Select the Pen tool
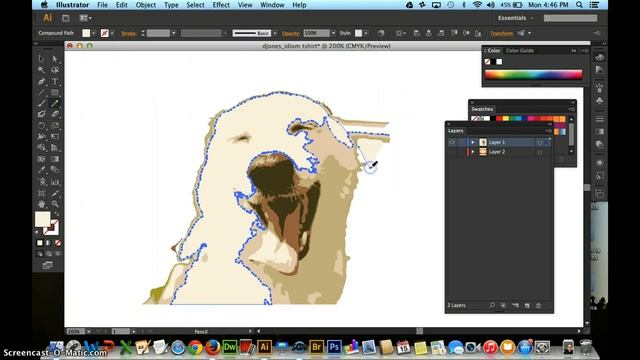The image size is (640, 360). (x=42, y=81)
